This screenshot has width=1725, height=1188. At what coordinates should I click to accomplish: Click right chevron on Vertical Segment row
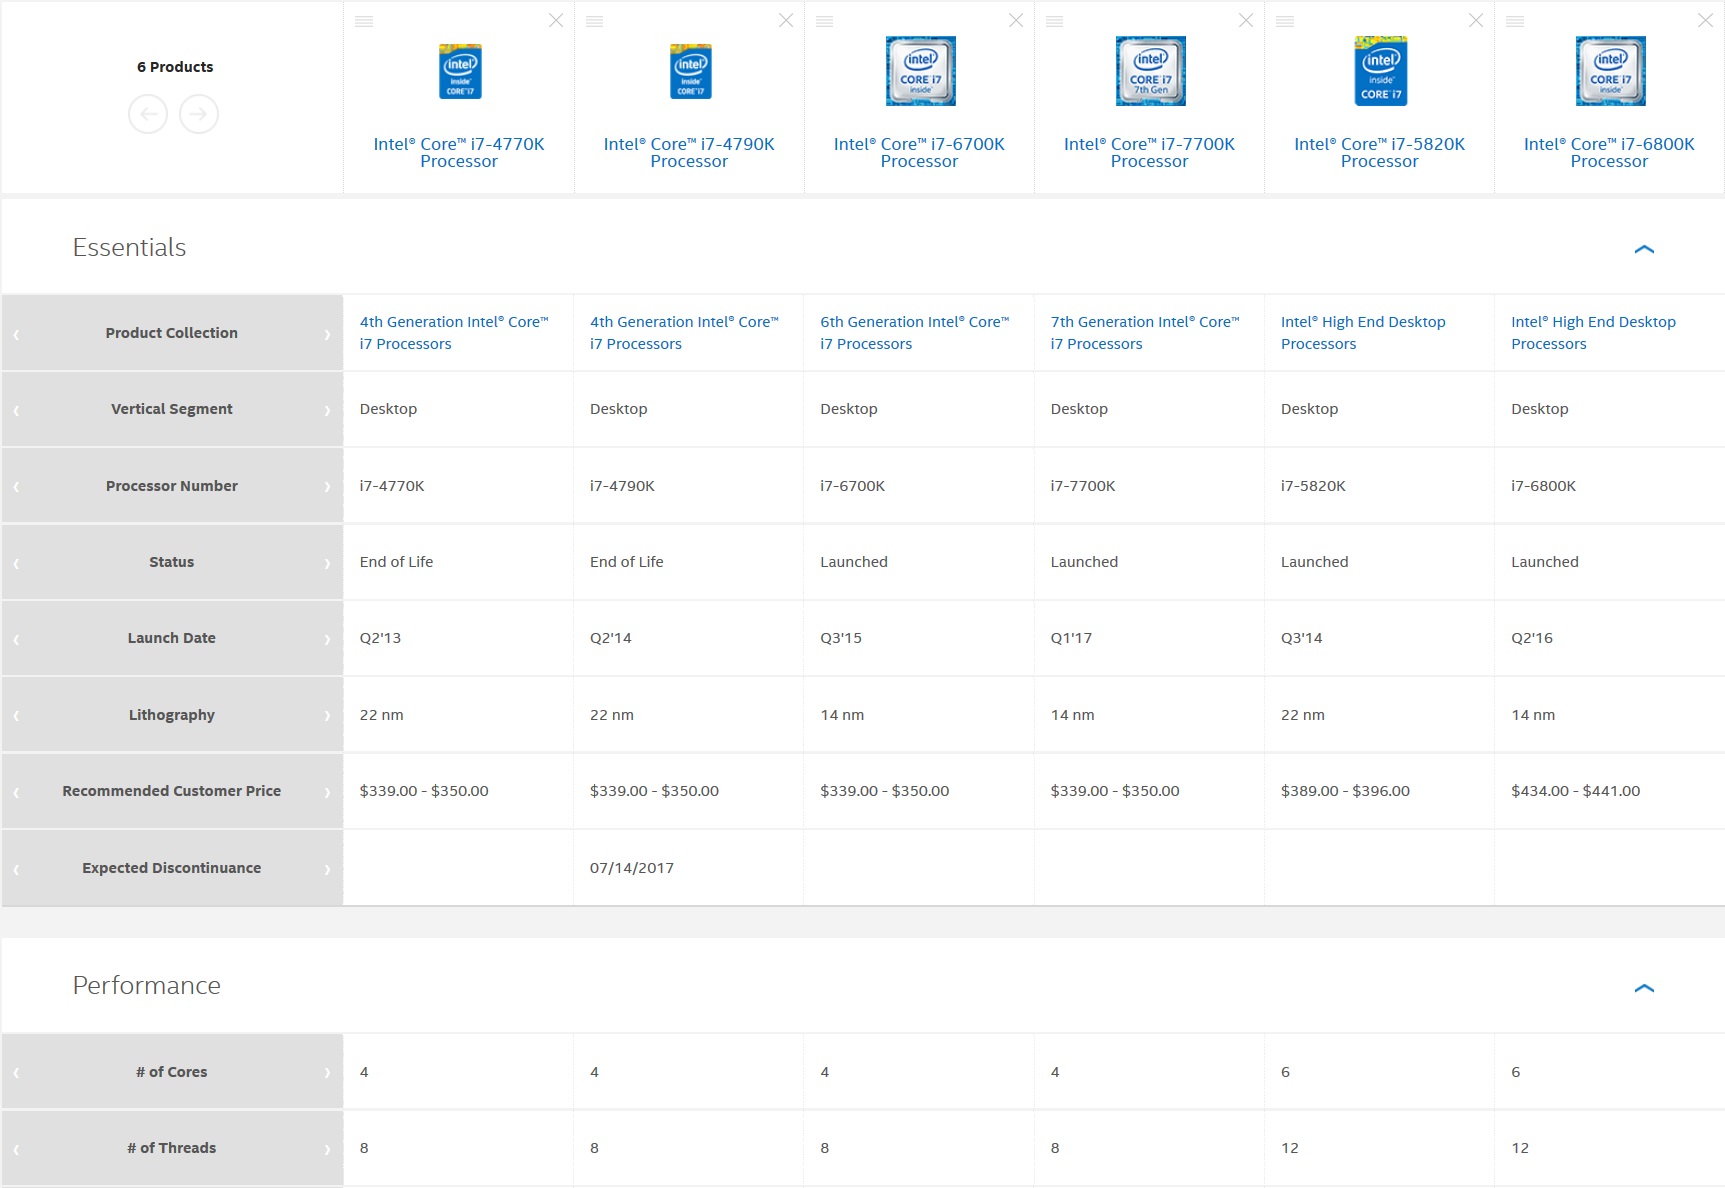(x=327, y=410)
